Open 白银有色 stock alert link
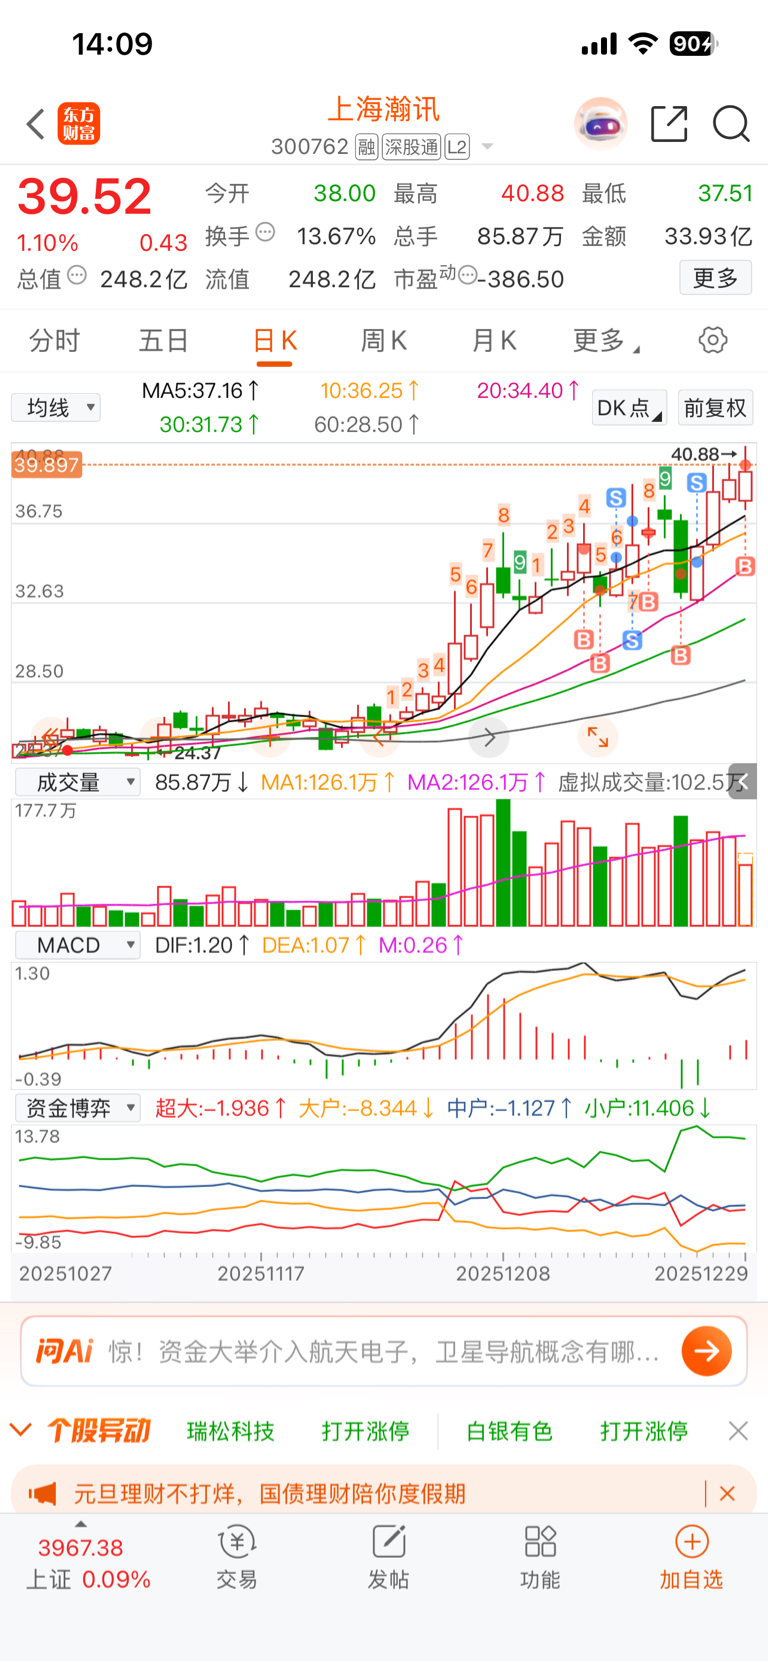 (509, 1431)
